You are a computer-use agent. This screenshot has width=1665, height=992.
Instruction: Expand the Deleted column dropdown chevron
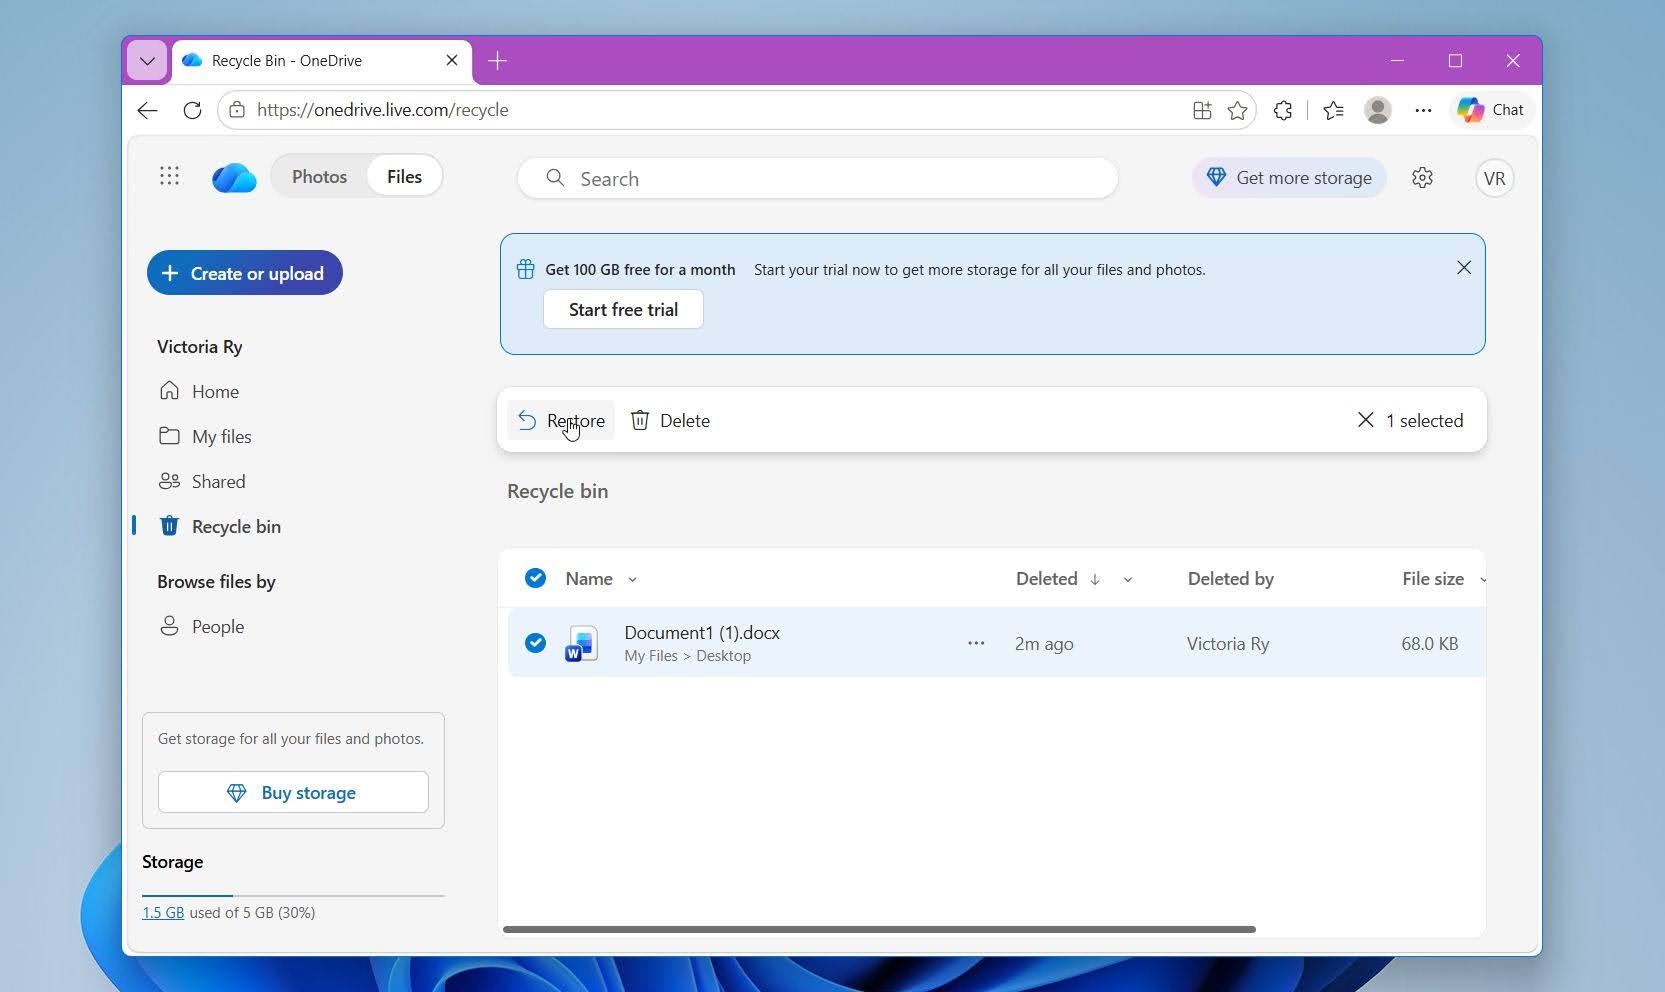(x=1128, y=579)
